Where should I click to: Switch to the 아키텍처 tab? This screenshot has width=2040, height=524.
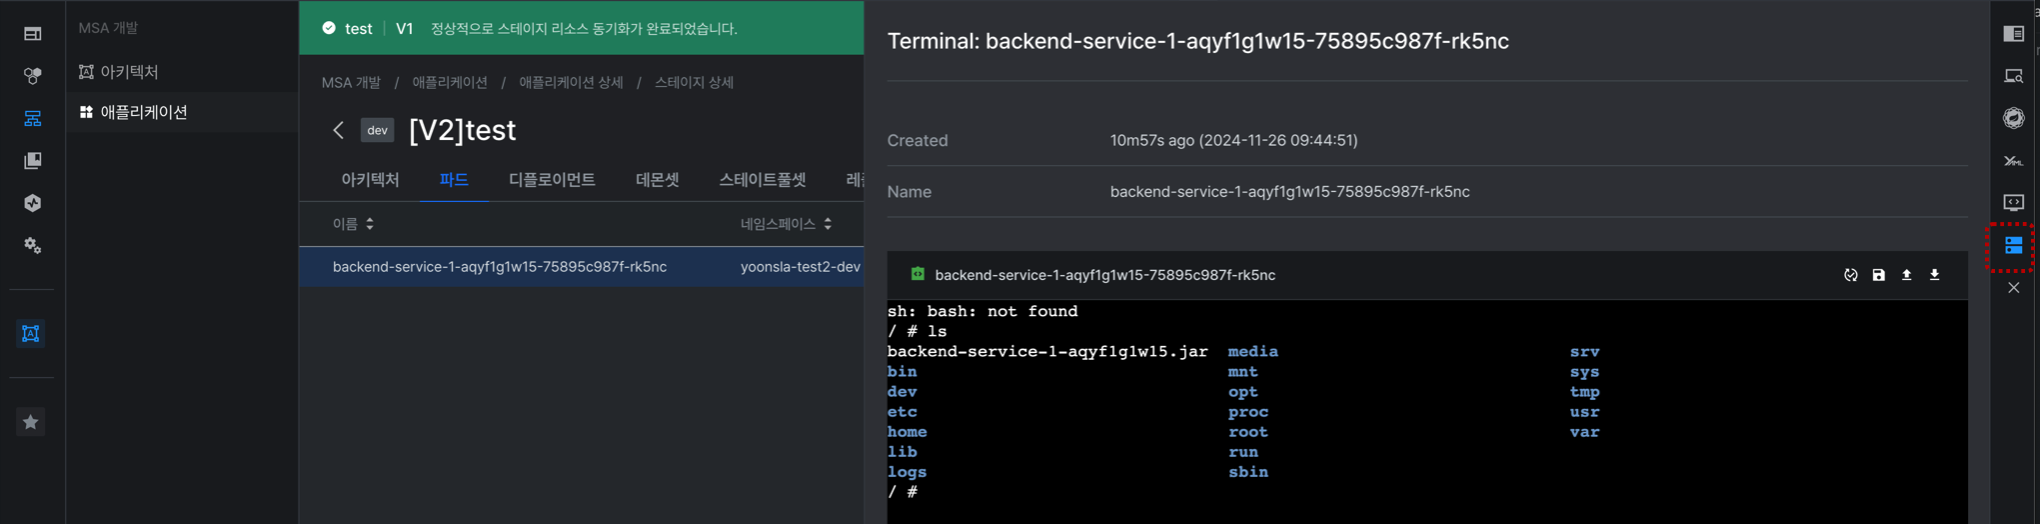[370, 180]
